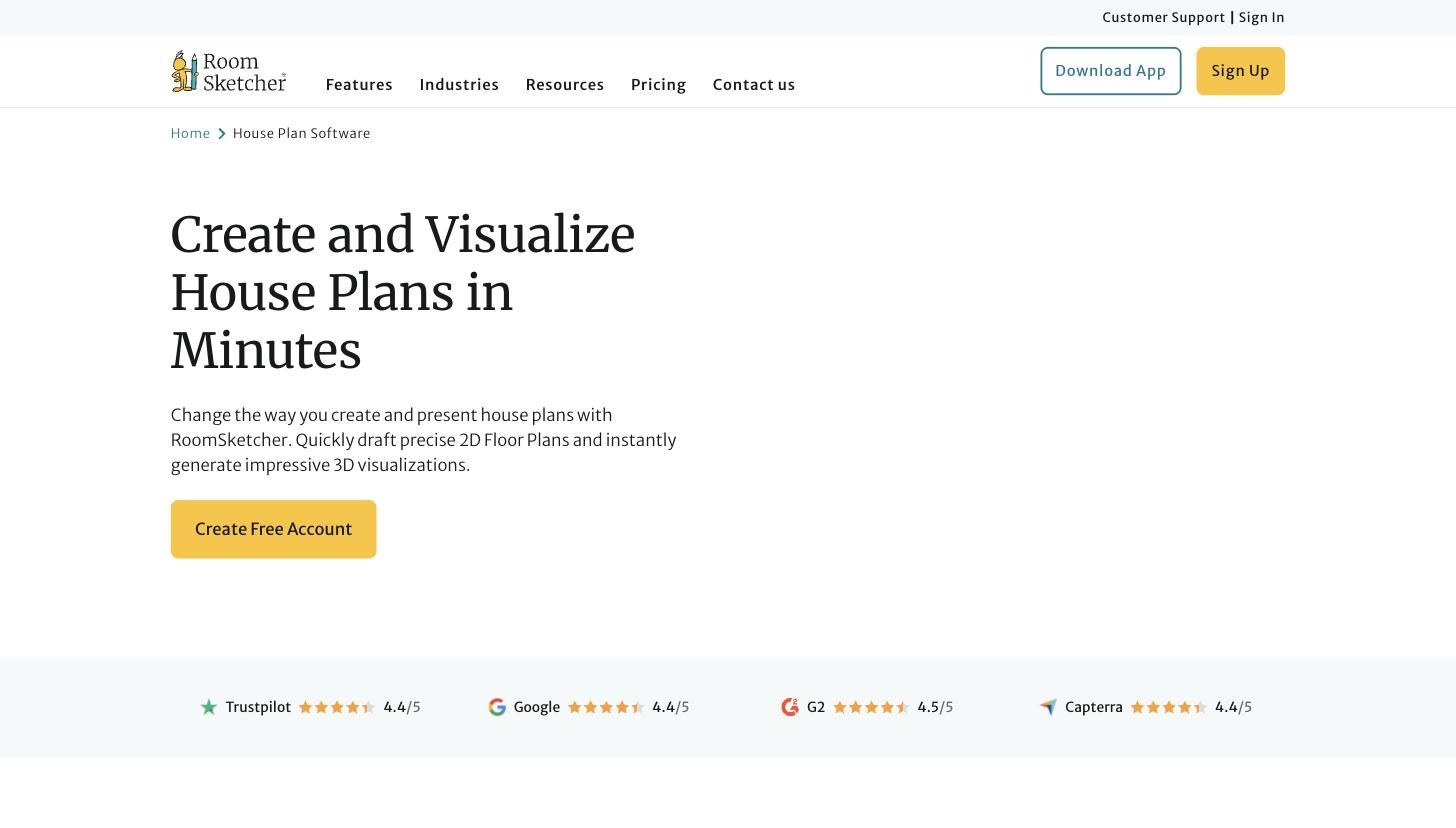Open the Resources menu
Viewport: 1456px width, 828px height.
[565, 85]
